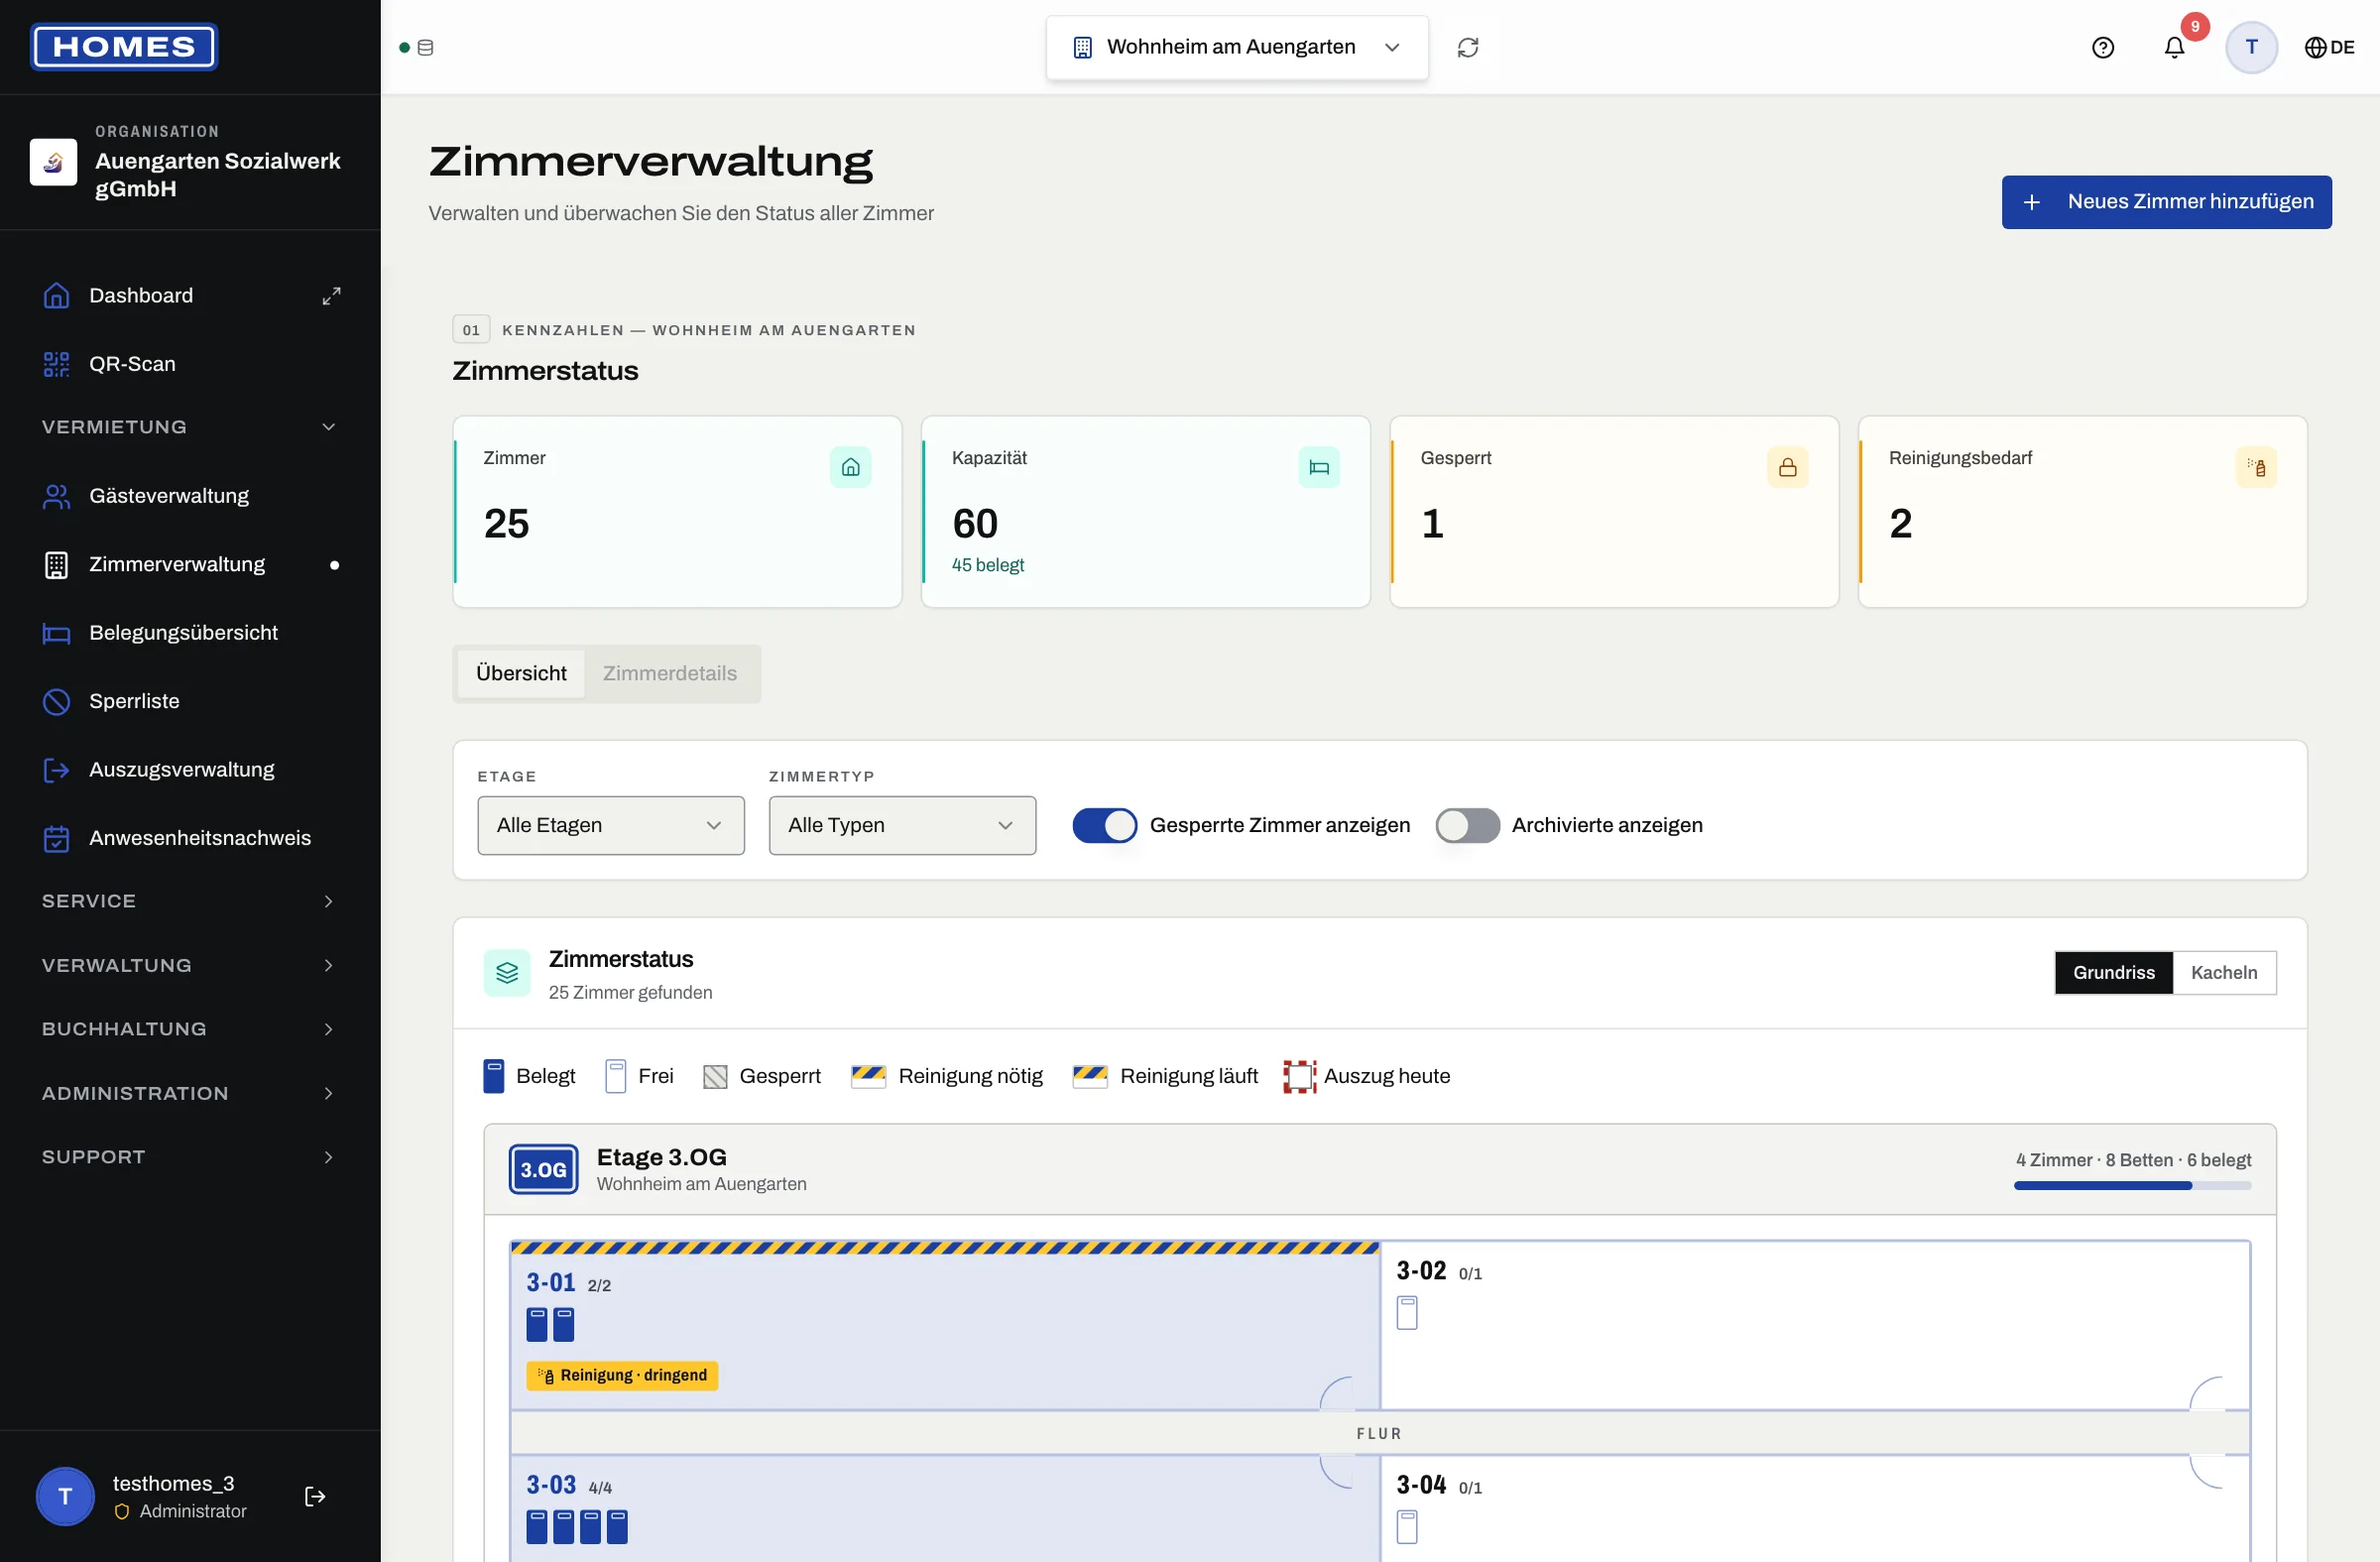The image size is (2380, 1562).
Task: Toggle Gesperrte Zimmer anzeigen switch
Action: (1104, 826)
